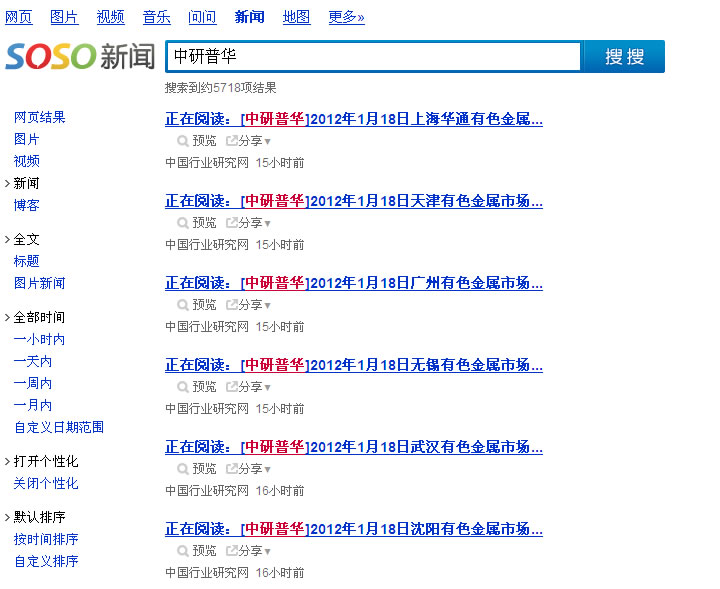The image size is (720, 589).
Task: Filter results by 一周内 in sidebar
Action: [x=33, y=383]
